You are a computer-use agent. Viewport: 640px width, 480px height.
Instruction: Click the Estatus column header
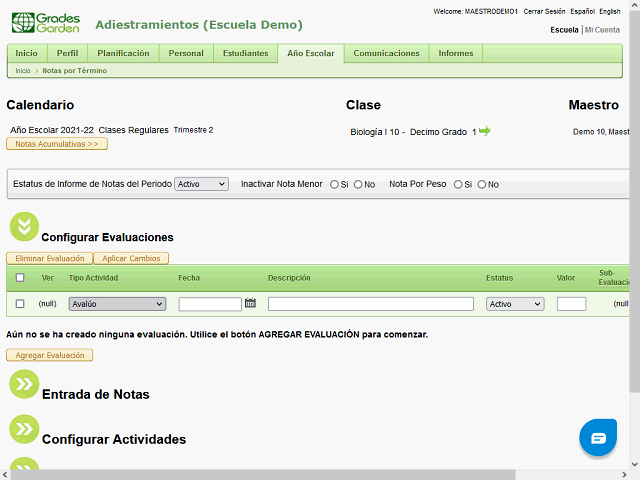[499, 278]
